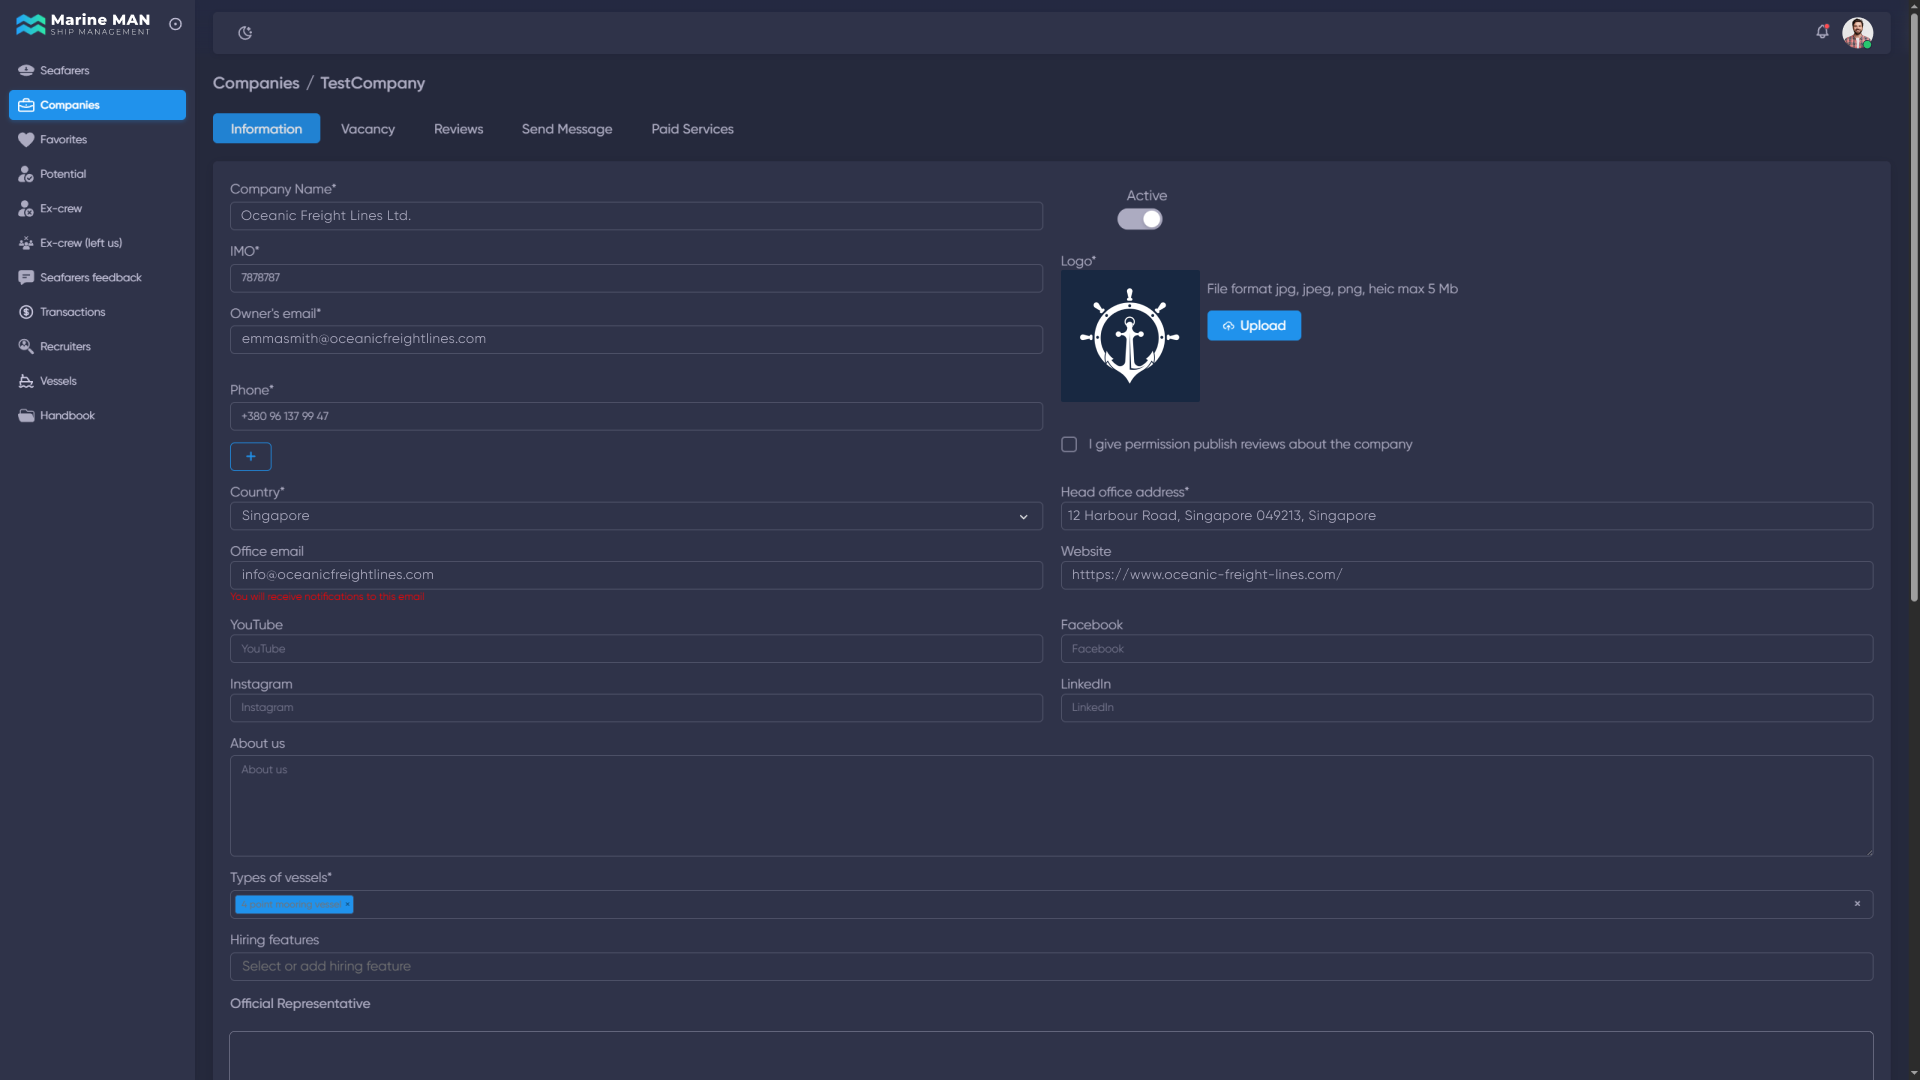Clear all selected vessel types
The image size is (1920, 1080).
click(1857, 904)
